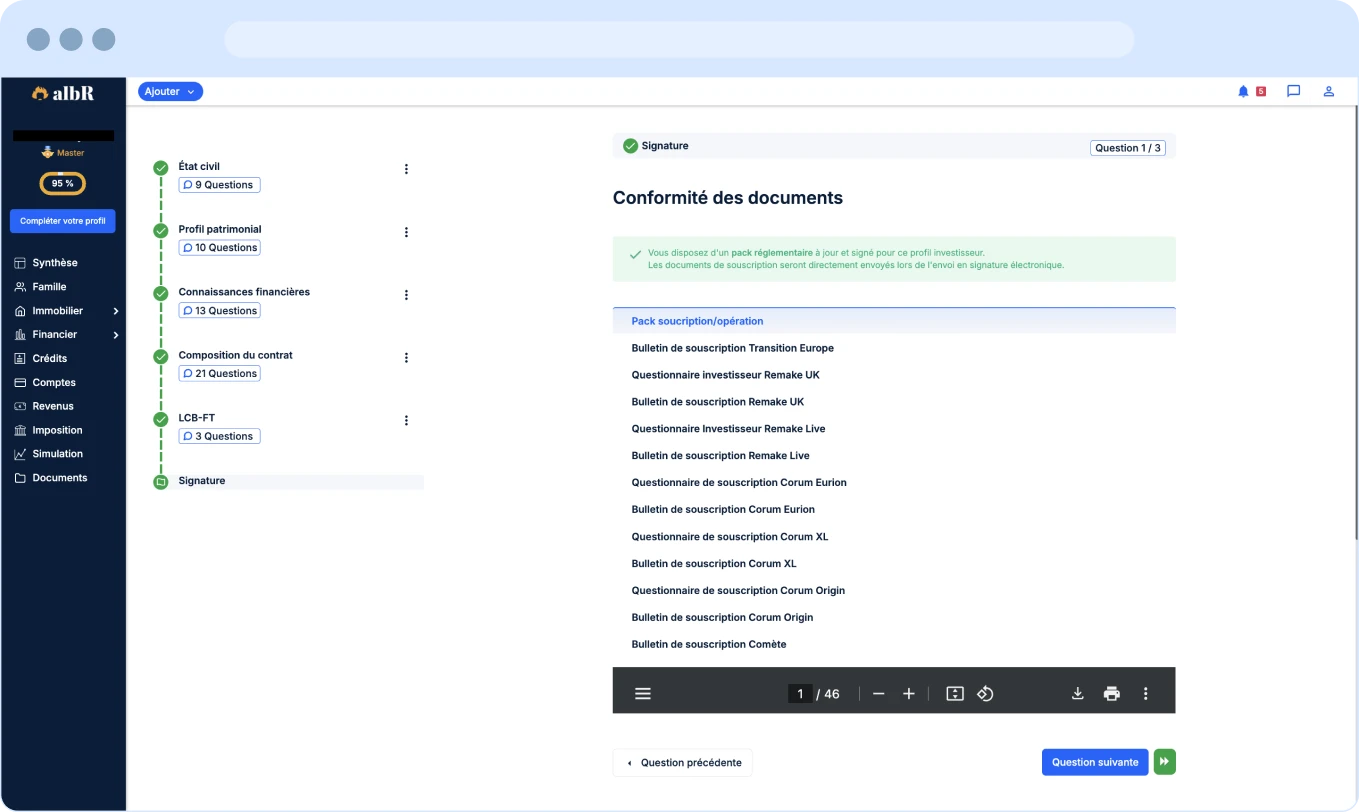Open the PDF viewer sidebar menu
The image size is (1360, 812).
643,693
